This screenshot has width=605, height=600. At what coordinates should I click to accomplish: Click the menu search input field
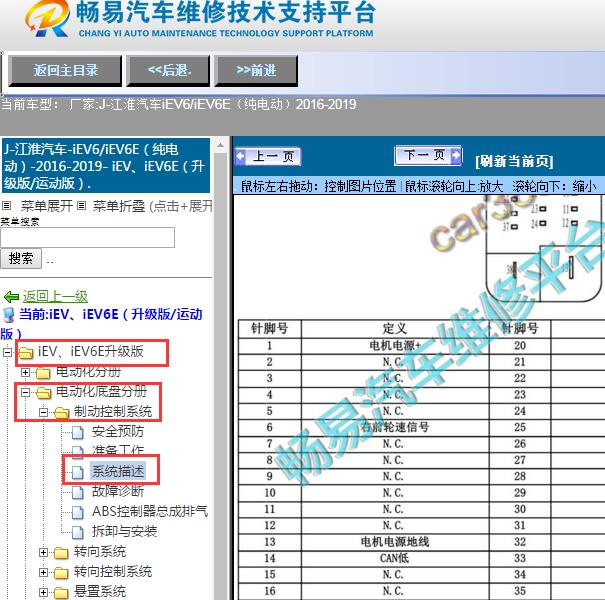88,237
